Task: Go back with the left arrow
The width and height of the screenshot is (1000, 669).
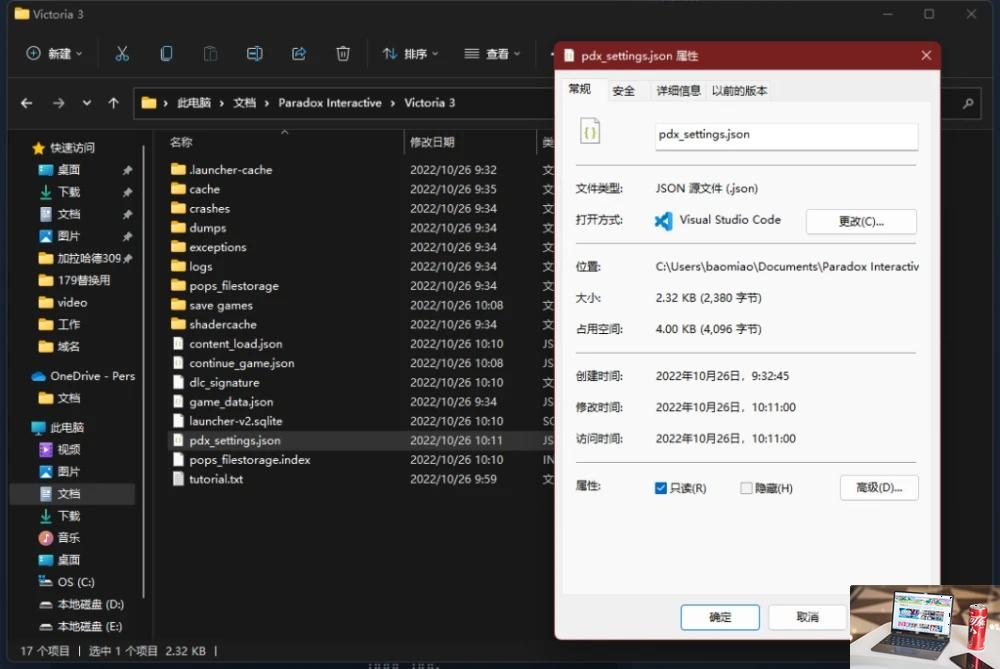Action: [x=26, y=103]
